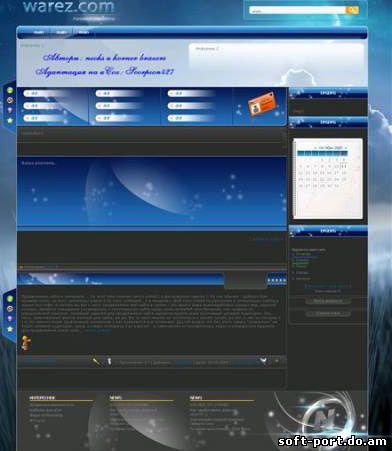This screenshot has height=451, width=392.
Task: Click the lower green star sidebar icon
Action: (10, 329)
